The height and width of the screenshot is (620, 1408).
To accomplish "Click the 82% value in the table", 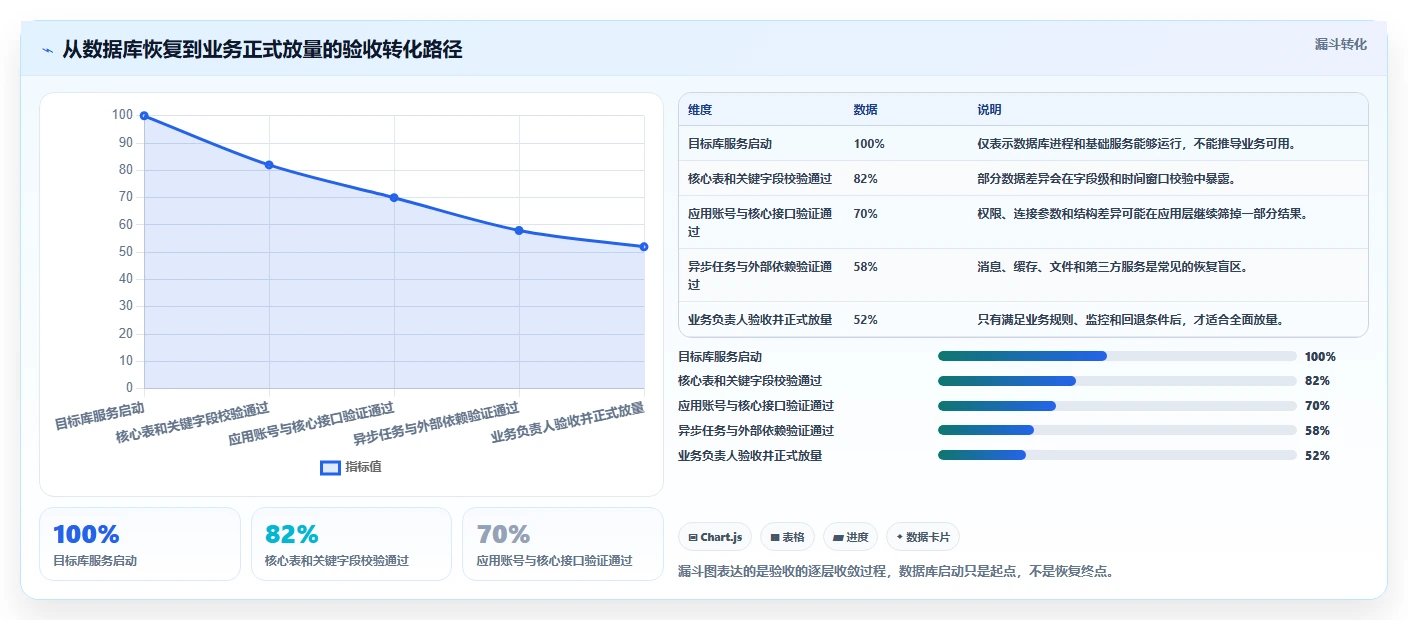I will 865,179.
